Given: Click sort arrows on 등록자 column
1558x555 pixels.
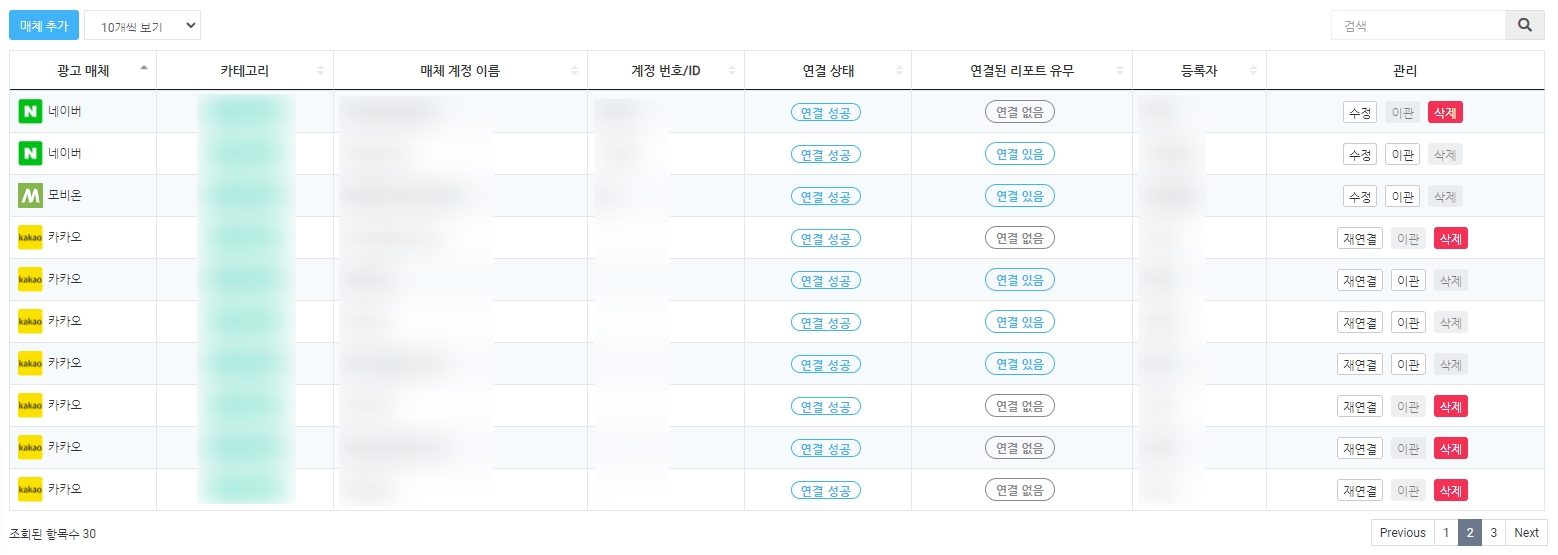Looking at the screenshot, I should [x=1254, y=70].
